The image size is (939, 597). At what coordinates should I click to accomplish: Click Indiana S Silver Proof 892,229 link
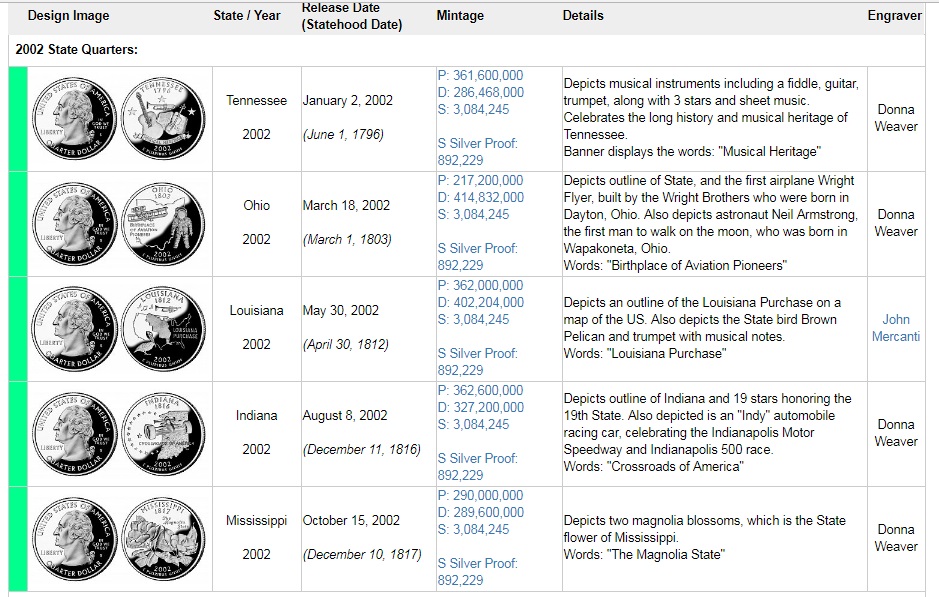[x=477, y=466]
